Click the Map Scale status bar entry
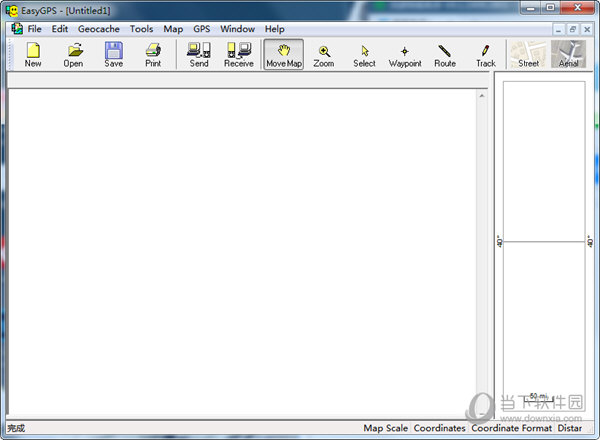 (x=386, y=428)
